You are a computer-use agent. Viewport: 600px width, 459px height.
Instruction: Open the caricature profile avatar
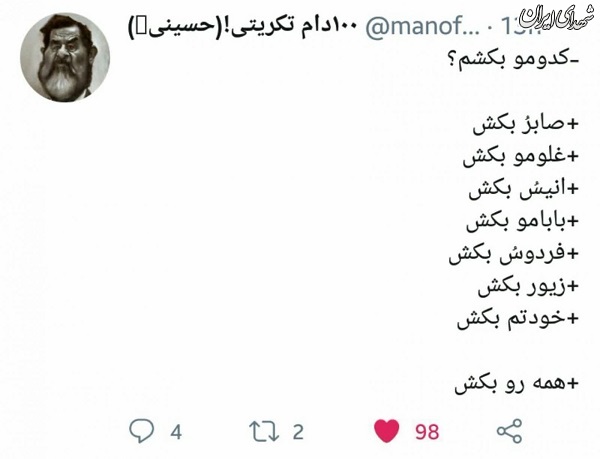pyautogui.click(x=65, y=57)
